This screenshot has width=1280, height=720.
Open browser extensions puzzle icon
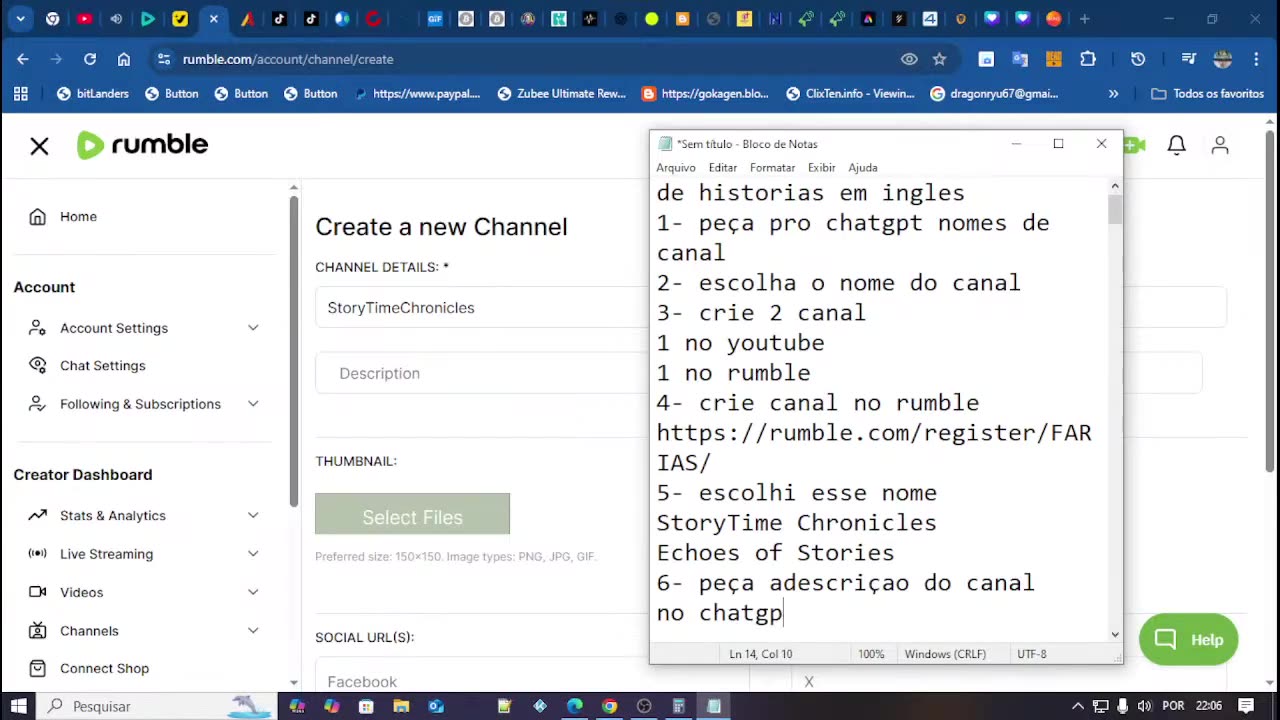pos(1088,59)
